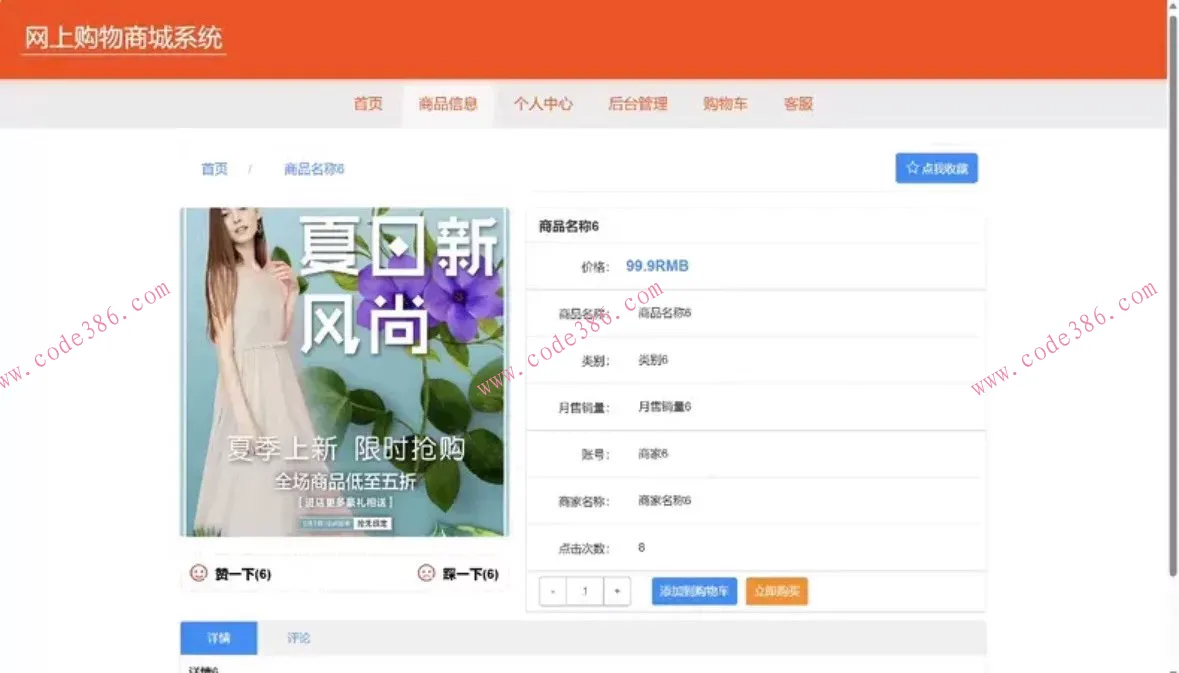Viewport: 1179px width, 673px height.
Task: Contact 客服 customer service
Action: pyautogui.click(x=797, y=104)
